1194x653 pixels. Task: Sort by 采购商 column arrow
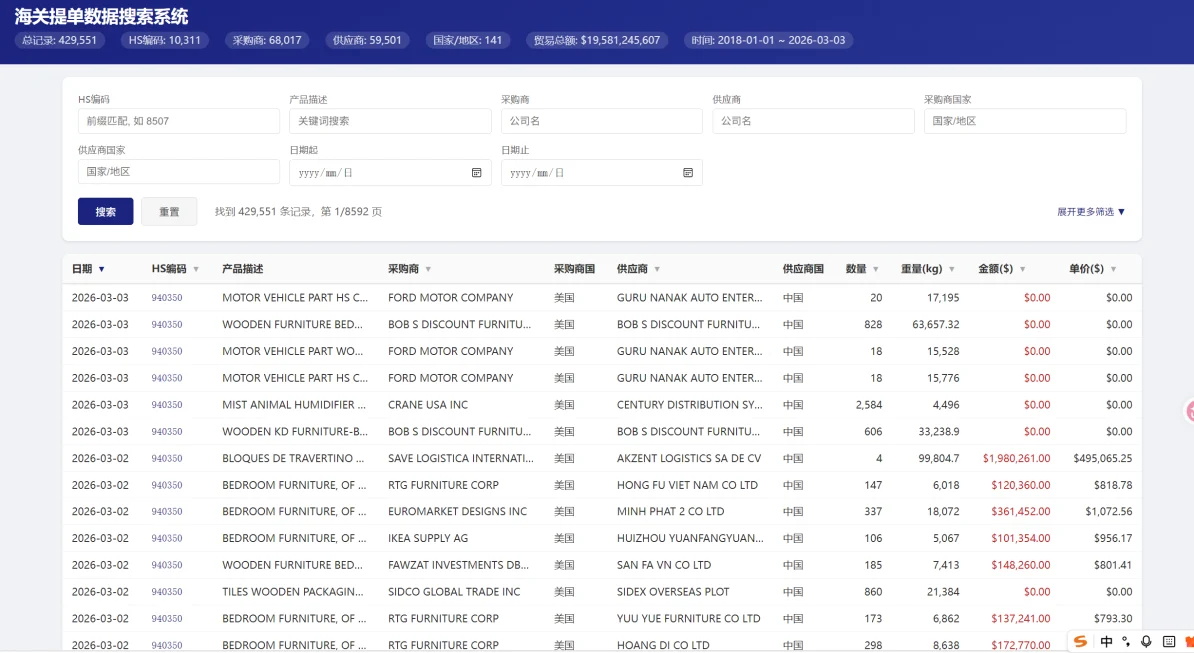(x=428, y=269)
